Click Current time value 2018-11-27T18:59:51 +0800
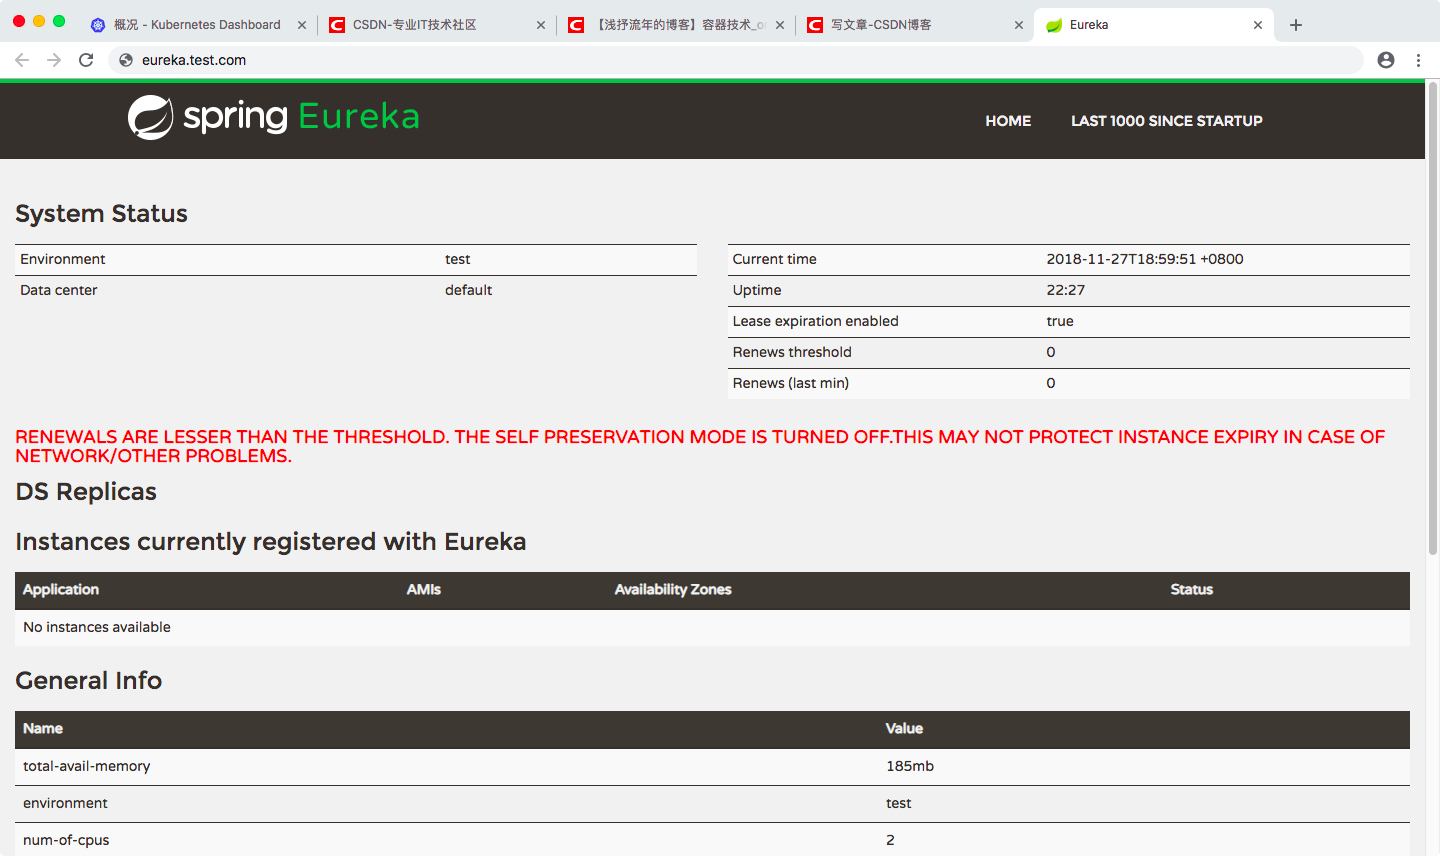 click(1145, 259)
